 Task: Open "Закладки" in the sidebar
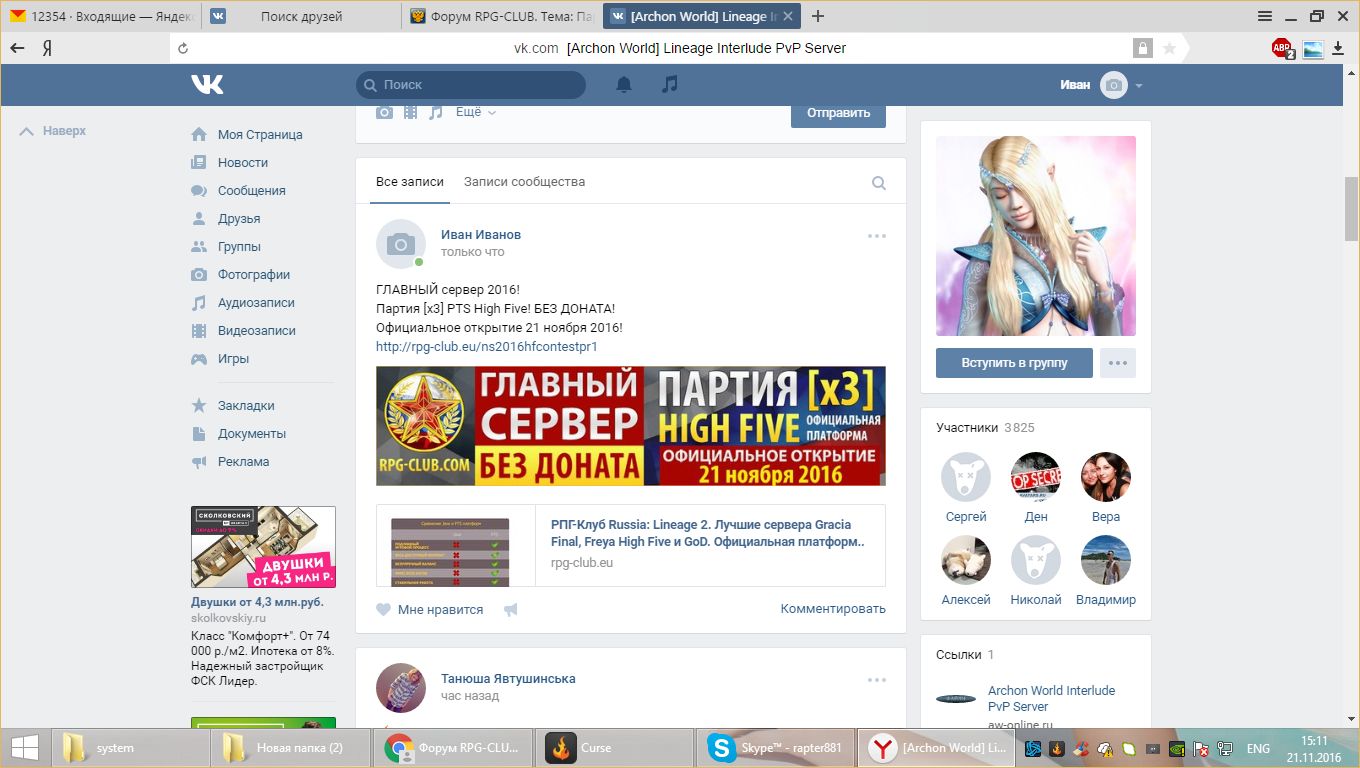[x=246, y=406]
